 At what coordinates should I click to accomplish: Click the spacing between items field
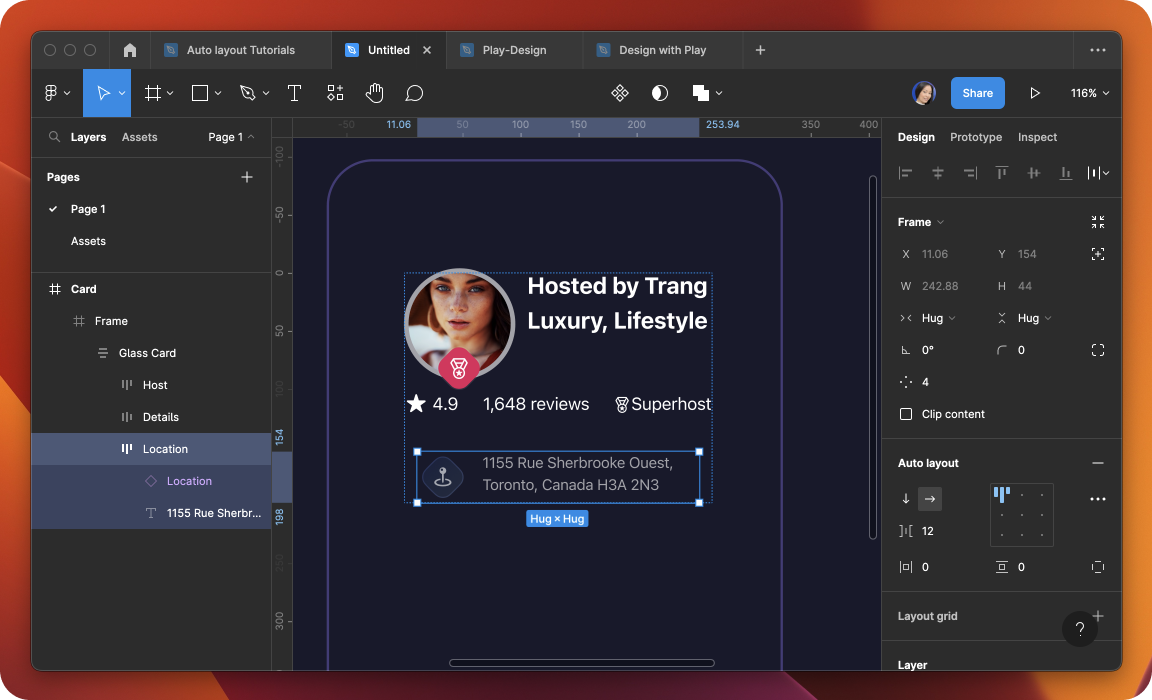[927, 531]
